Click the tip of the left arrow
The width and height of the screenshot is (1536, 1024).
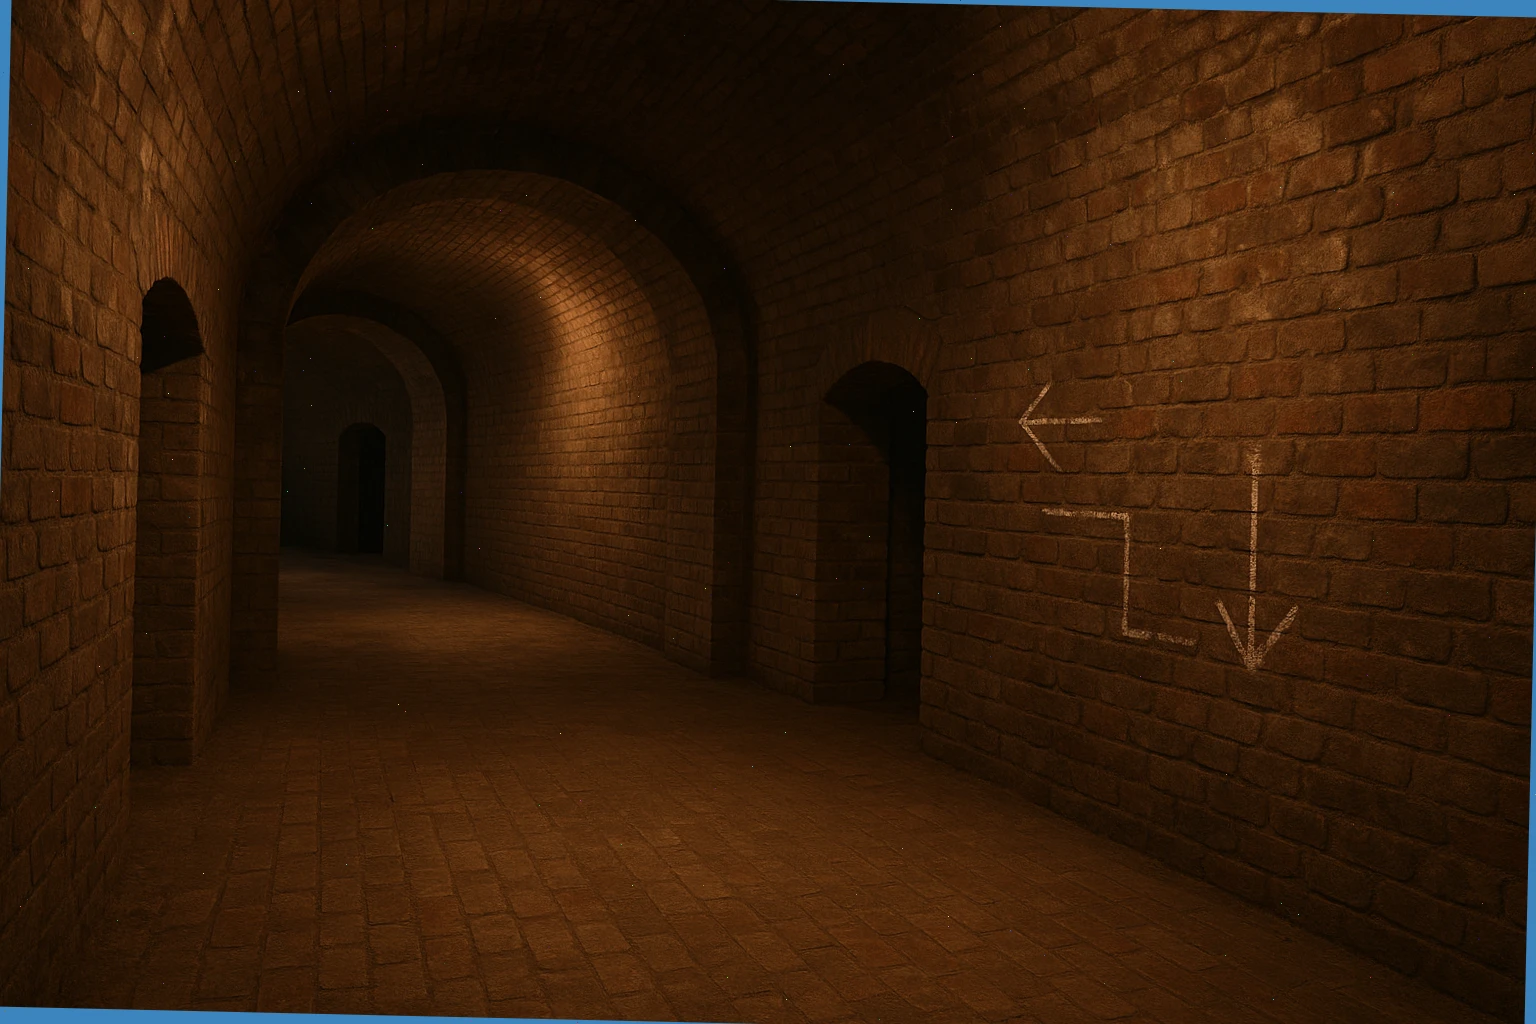click(x=1024, y=421)
